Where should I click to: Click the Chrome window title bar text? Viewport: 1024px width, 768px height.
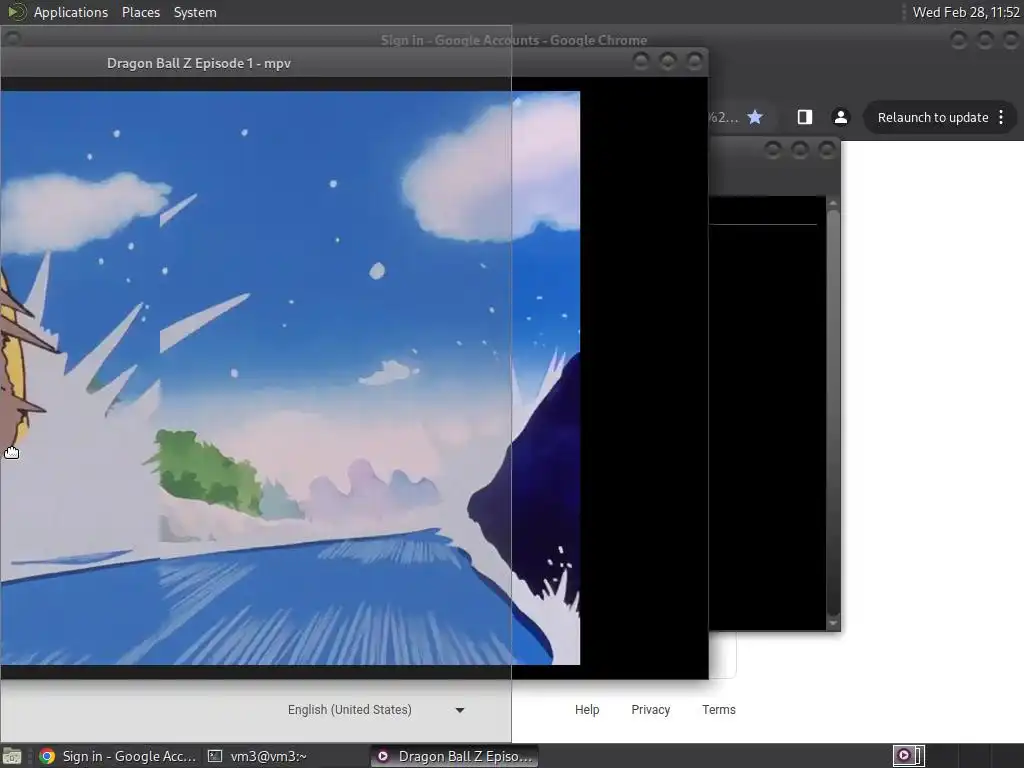point(514,40)
